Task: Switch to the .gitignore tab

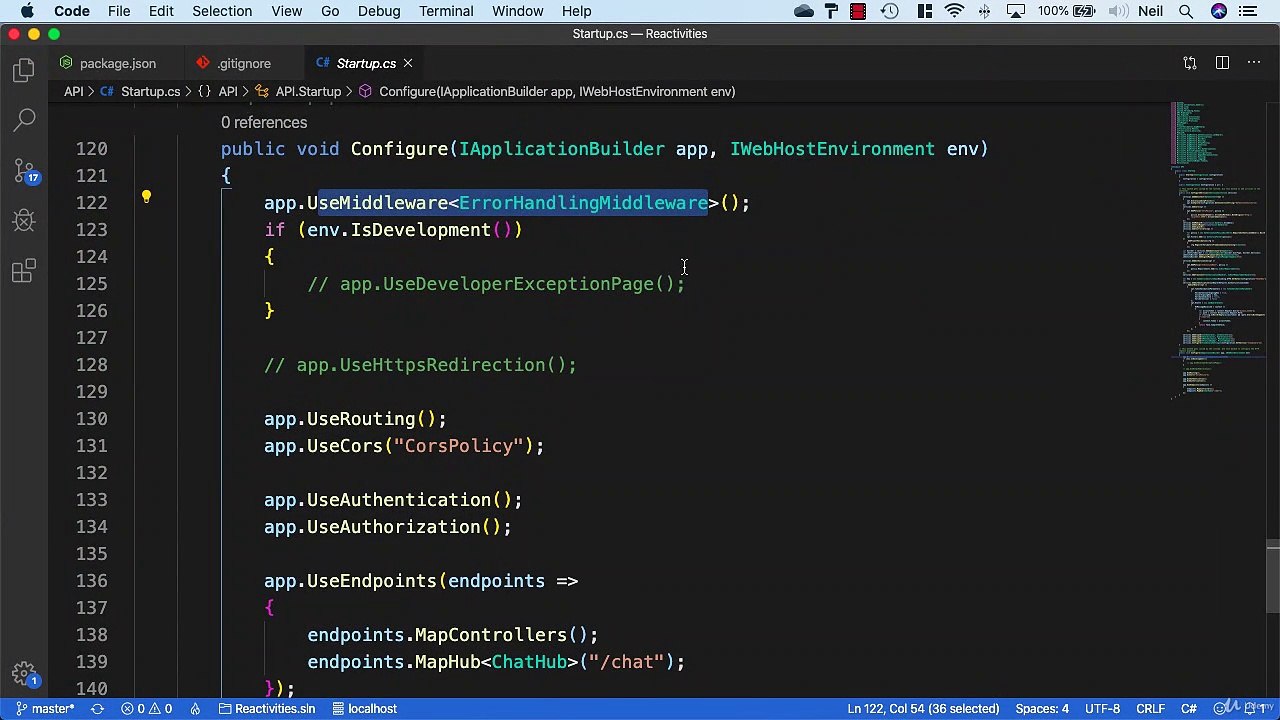Action: 244,63
